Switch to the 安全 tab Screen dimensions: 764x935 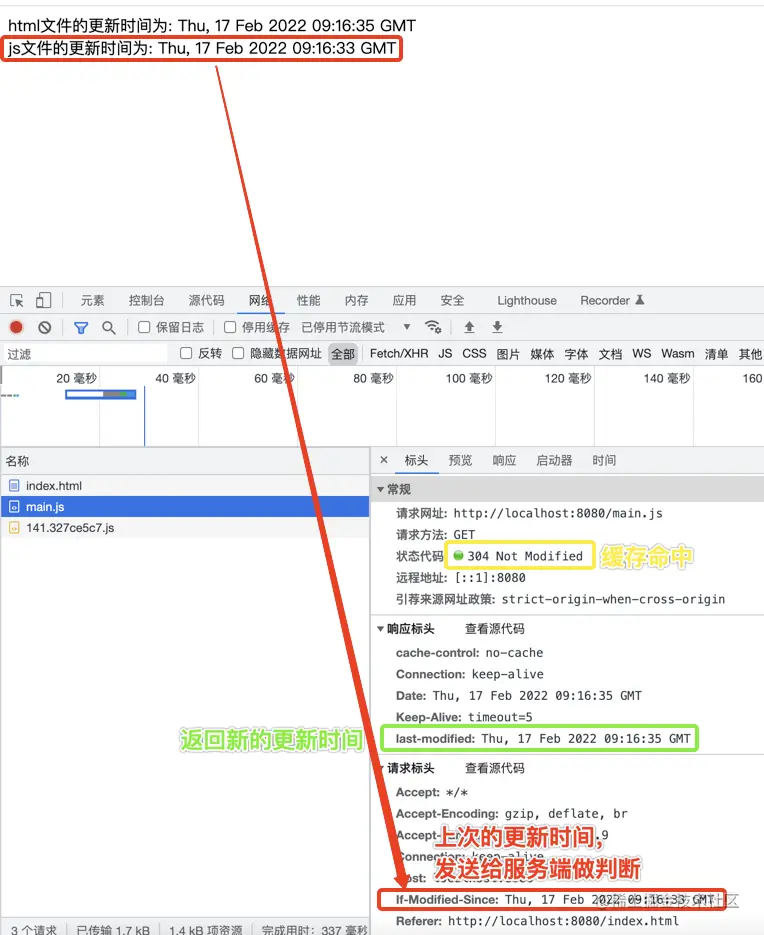point(452,301)
